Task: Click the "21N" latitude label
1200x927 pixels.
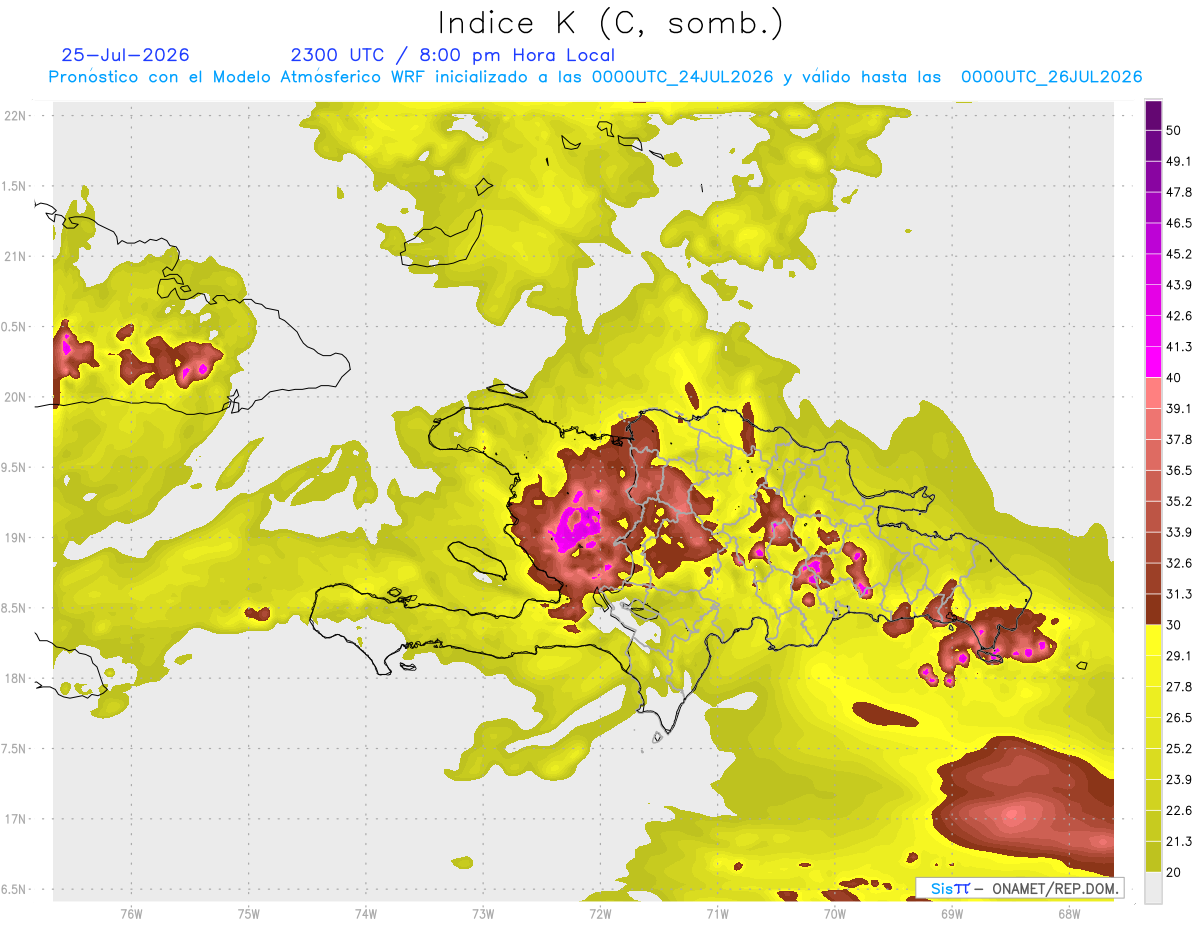Action: coord(16,256)
